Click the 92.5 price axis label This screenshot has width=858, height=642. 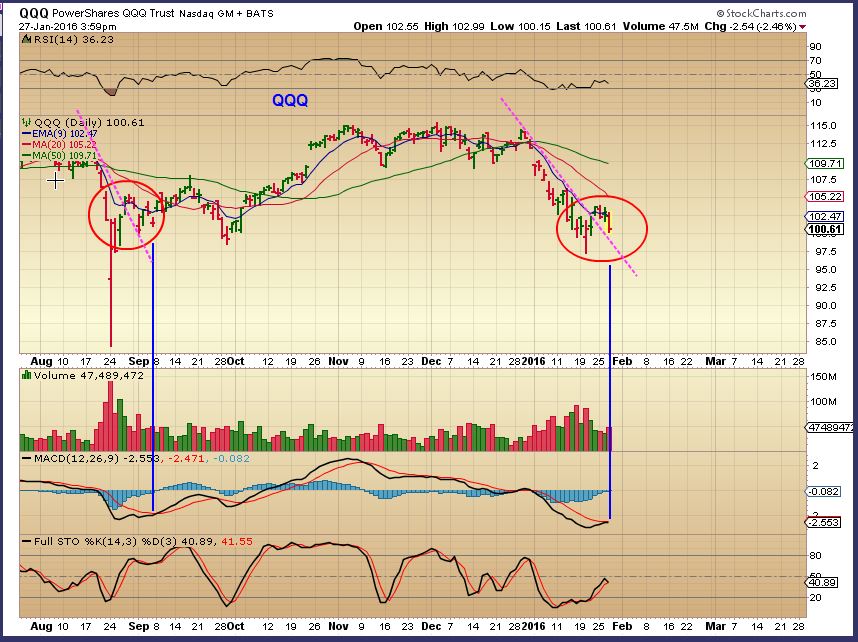pos(825,287)
